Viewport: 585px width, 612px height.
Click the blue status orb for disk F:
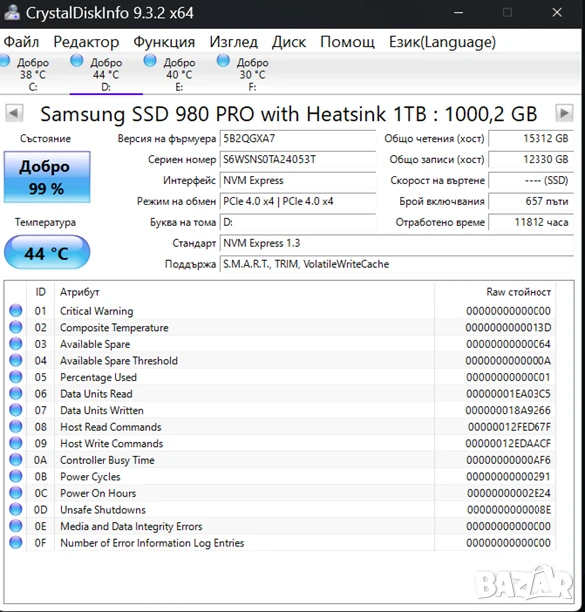click(223, 60)
